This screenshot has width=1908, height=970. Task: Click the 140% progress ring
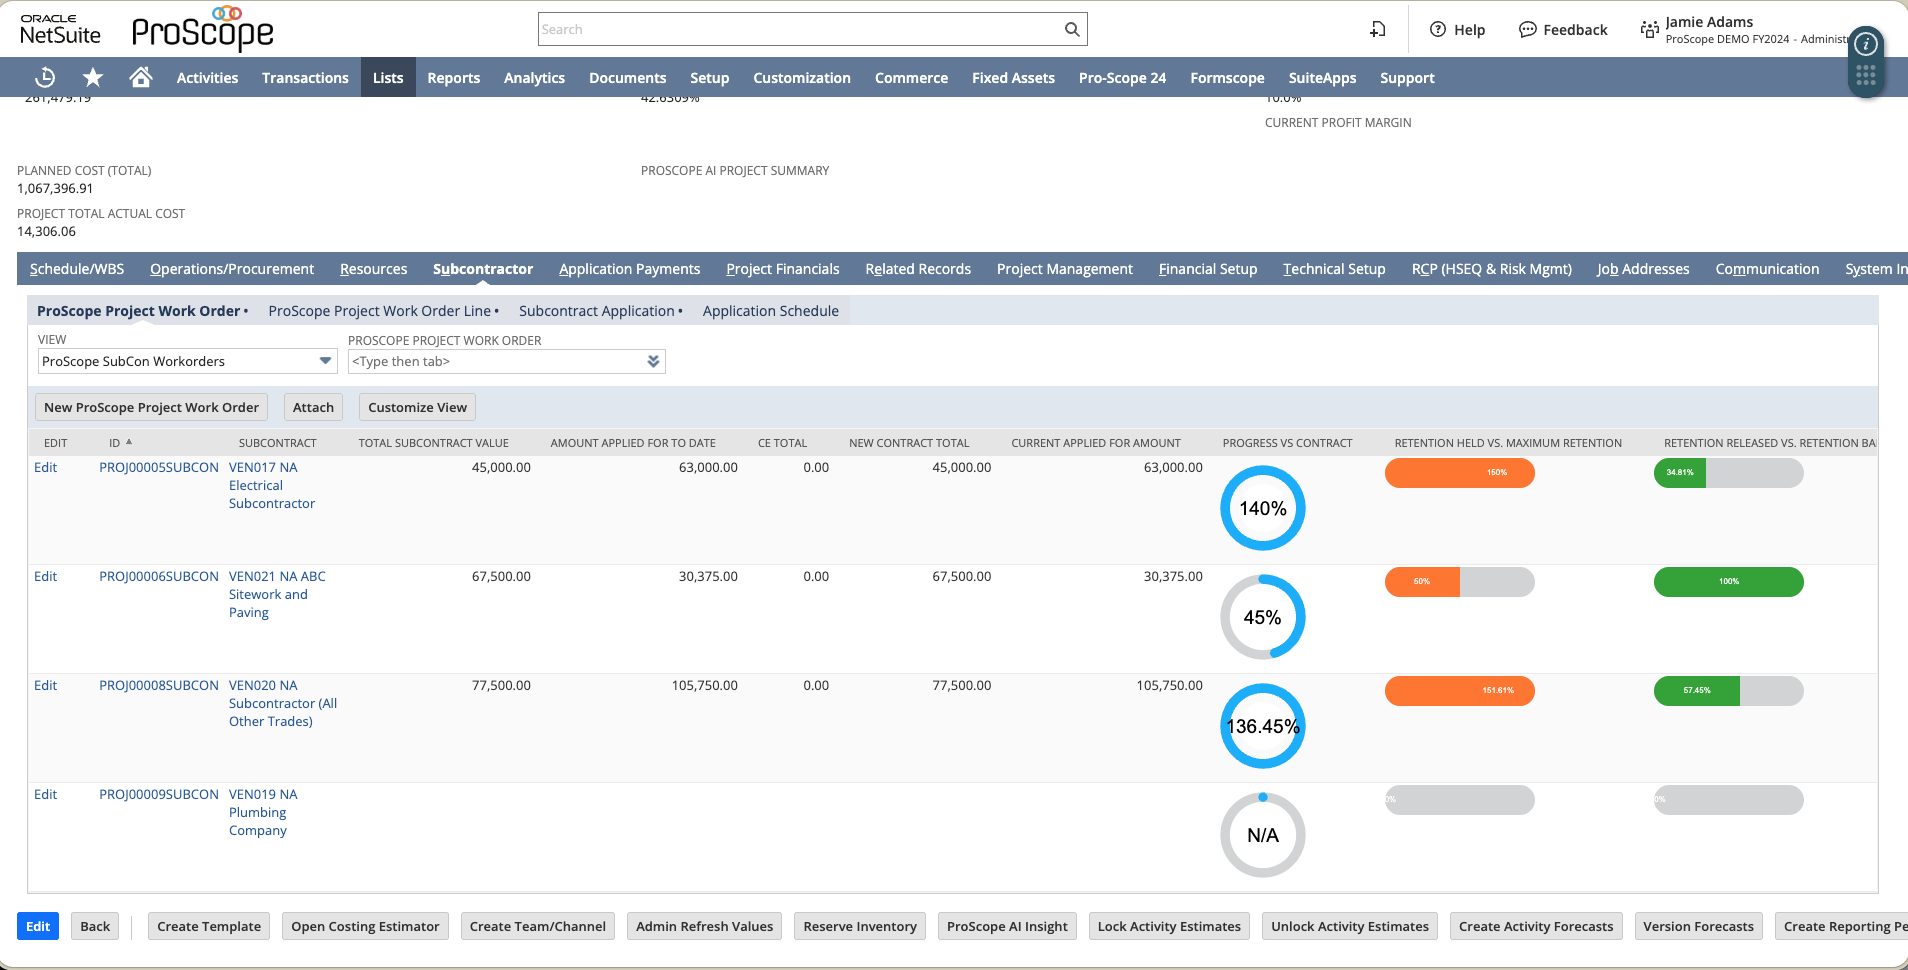(x=1263, y=508)
